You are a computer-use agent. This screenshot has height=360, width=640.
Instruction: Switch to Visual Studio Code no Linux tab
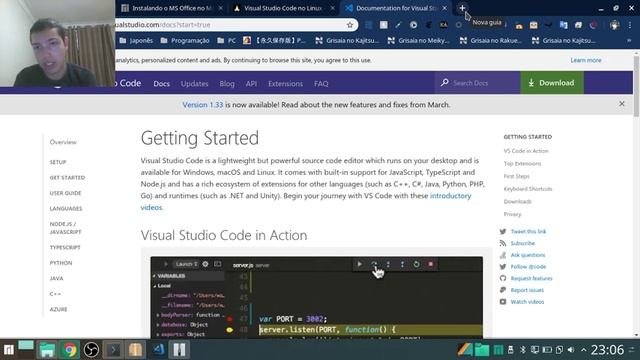tap(283, 8)
